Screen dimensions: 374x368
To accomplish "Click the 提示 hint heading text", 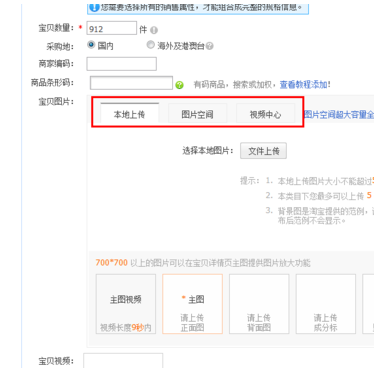I will 249,181.
